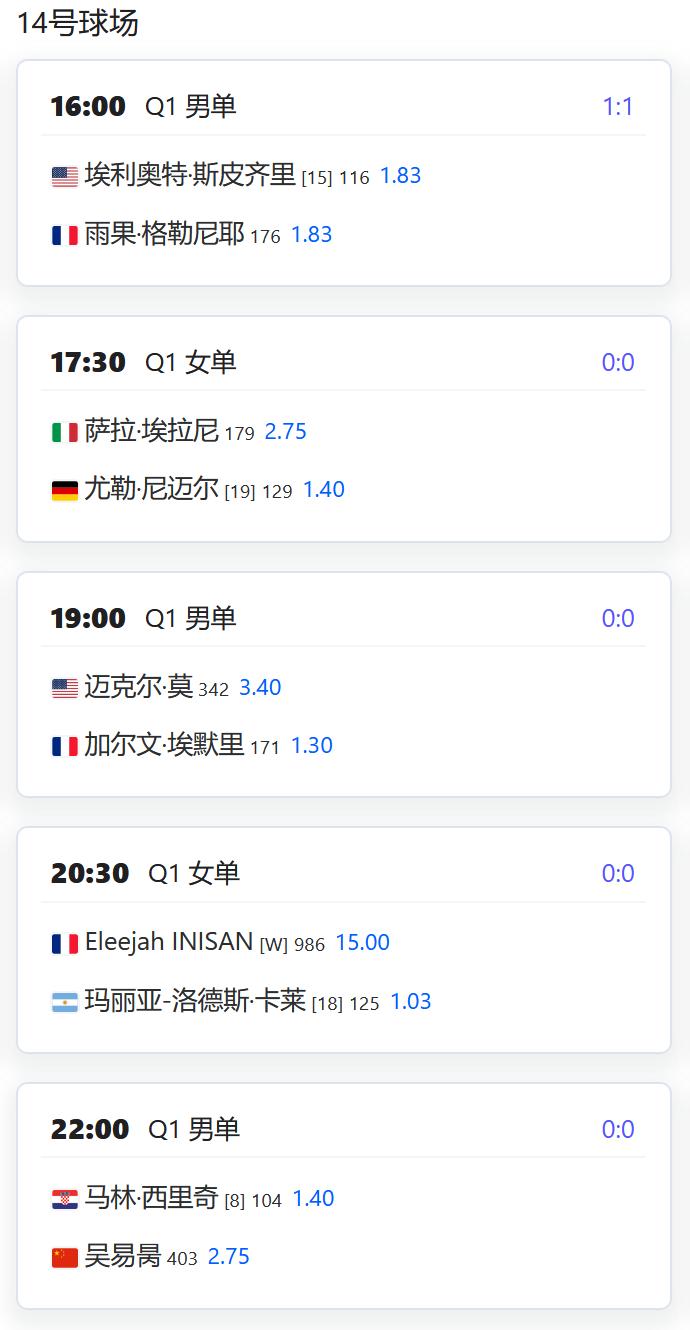Screen dimensions: 690x1330
Task: Click the Italian flag beside 萨拉·埃拉尼
Action: (65, 433)
